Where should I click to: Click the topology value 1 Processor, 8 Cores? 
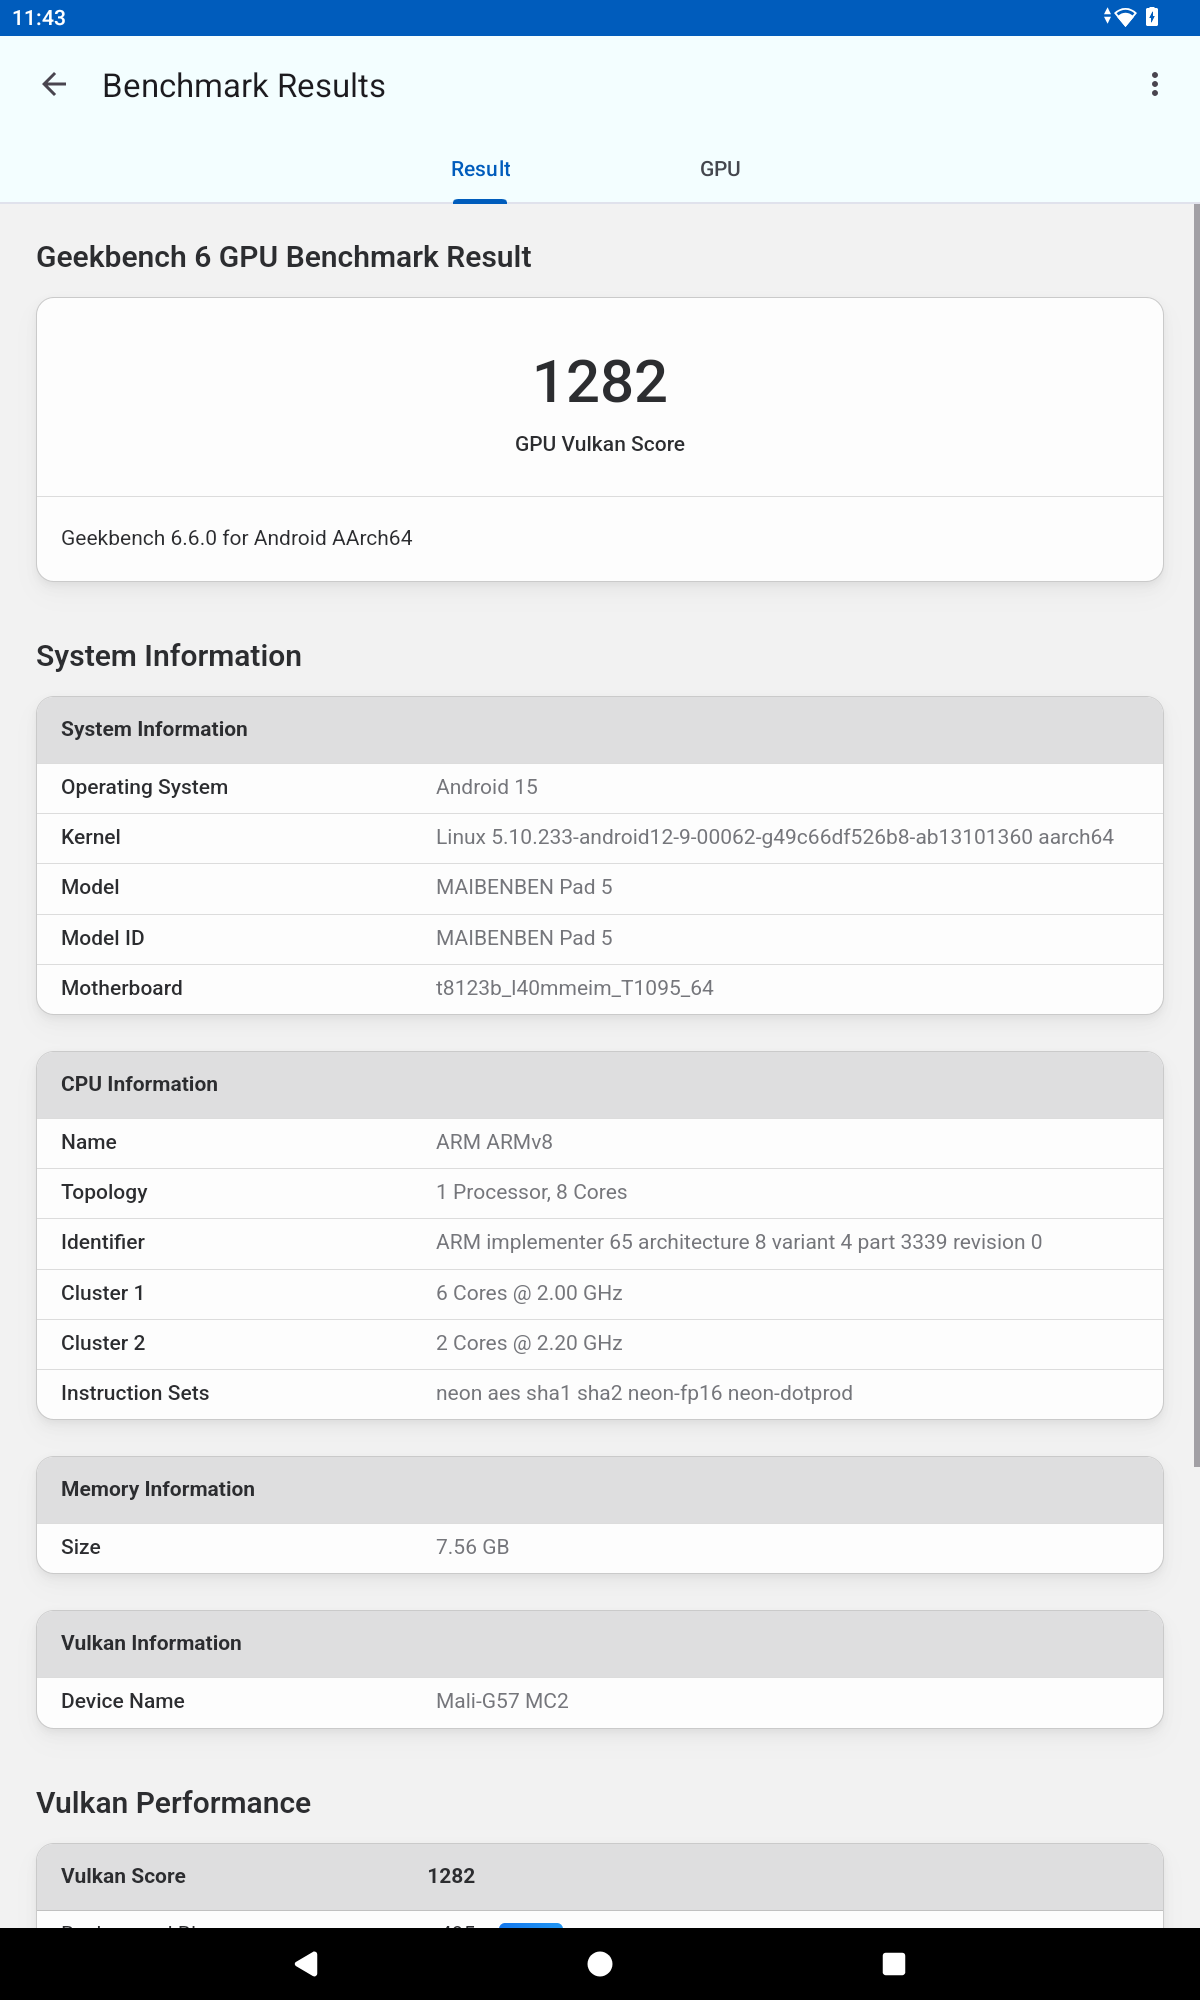point(532,1192)
